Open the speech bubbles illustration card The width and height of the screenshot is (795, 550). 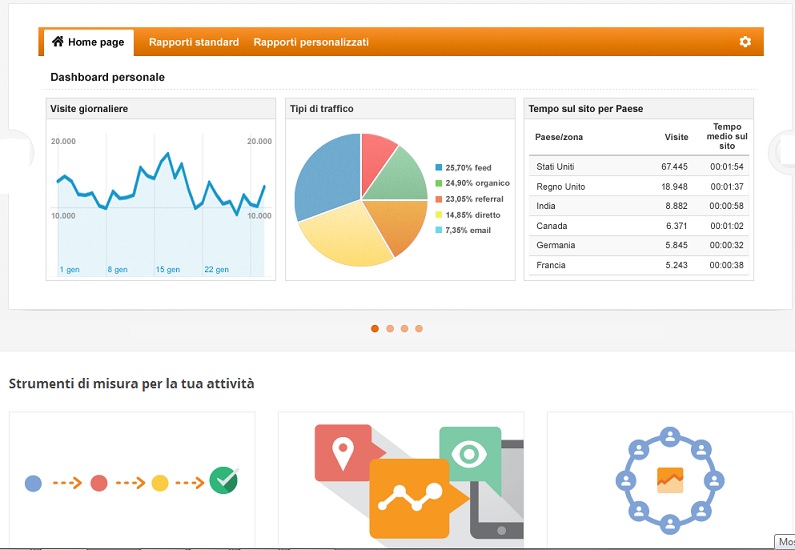point(401,480)
